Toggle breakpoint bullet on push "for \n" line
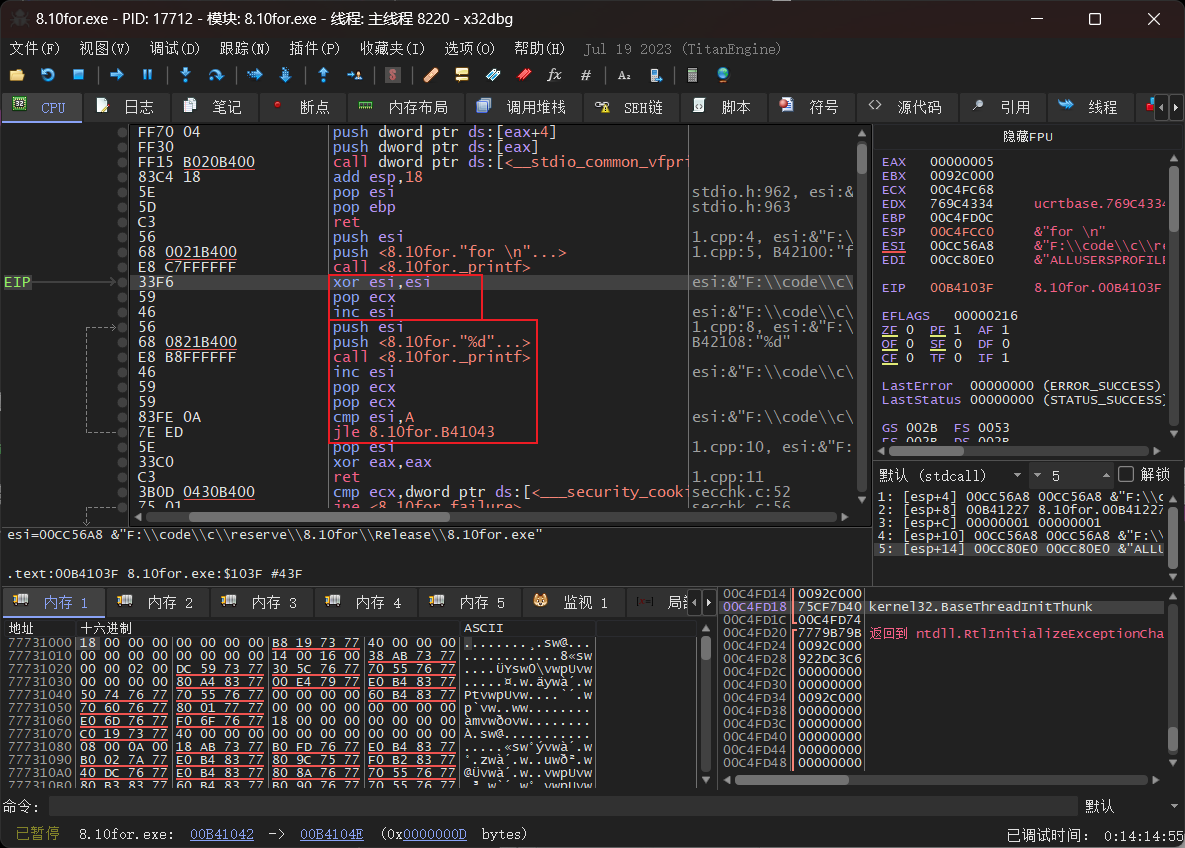The width and height of the screenshot is (1185, 848). [x=122, y=252]
